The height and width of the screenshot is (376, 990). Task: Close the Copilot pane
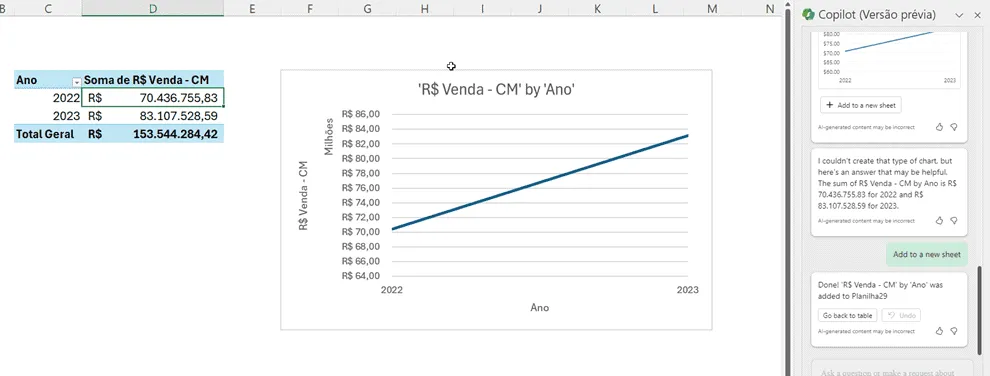click(977, 15)
